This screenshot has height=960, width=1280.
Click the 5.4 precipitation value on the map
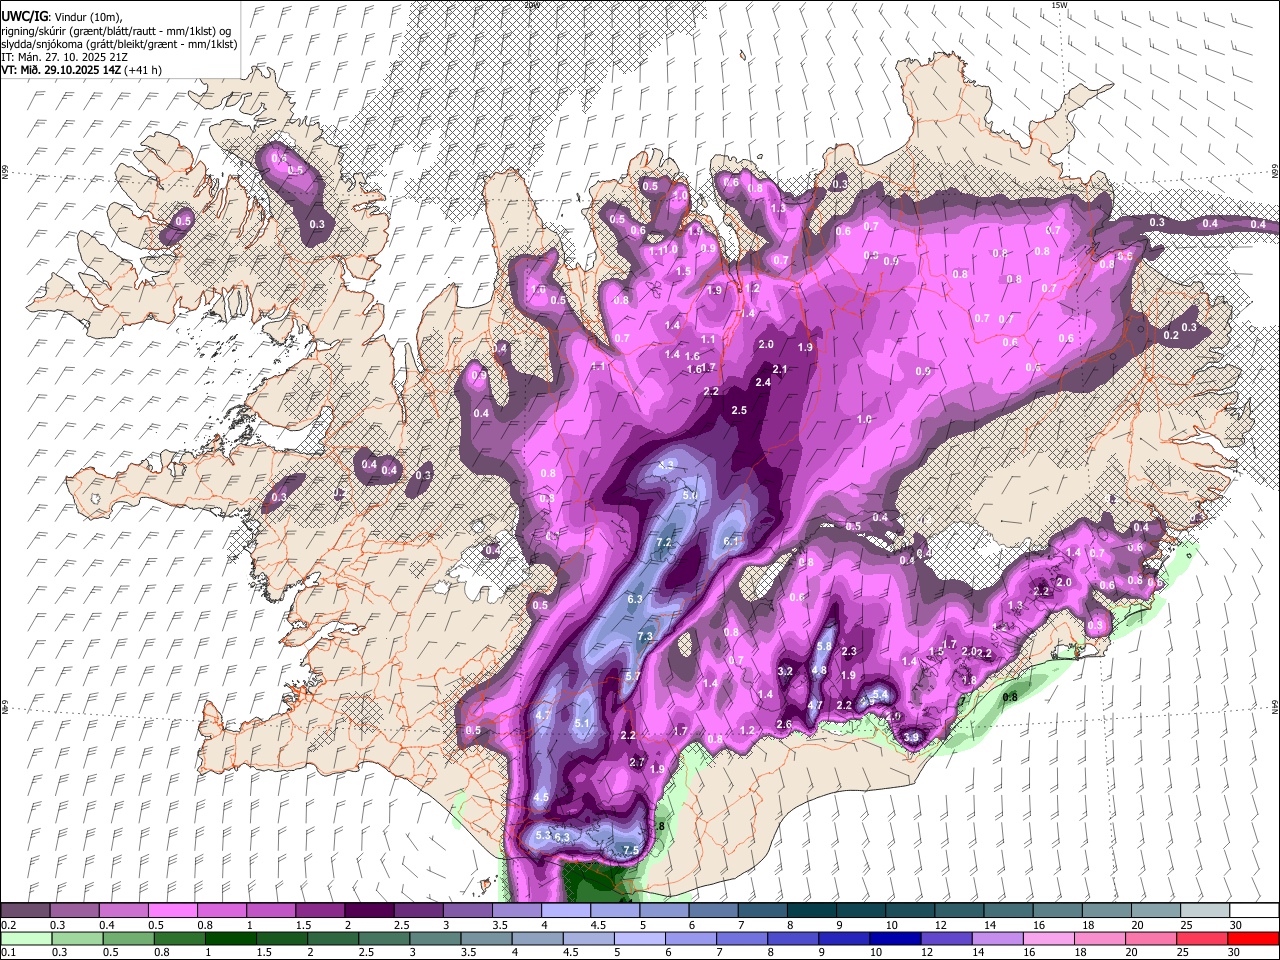click(x=881, y=695)
